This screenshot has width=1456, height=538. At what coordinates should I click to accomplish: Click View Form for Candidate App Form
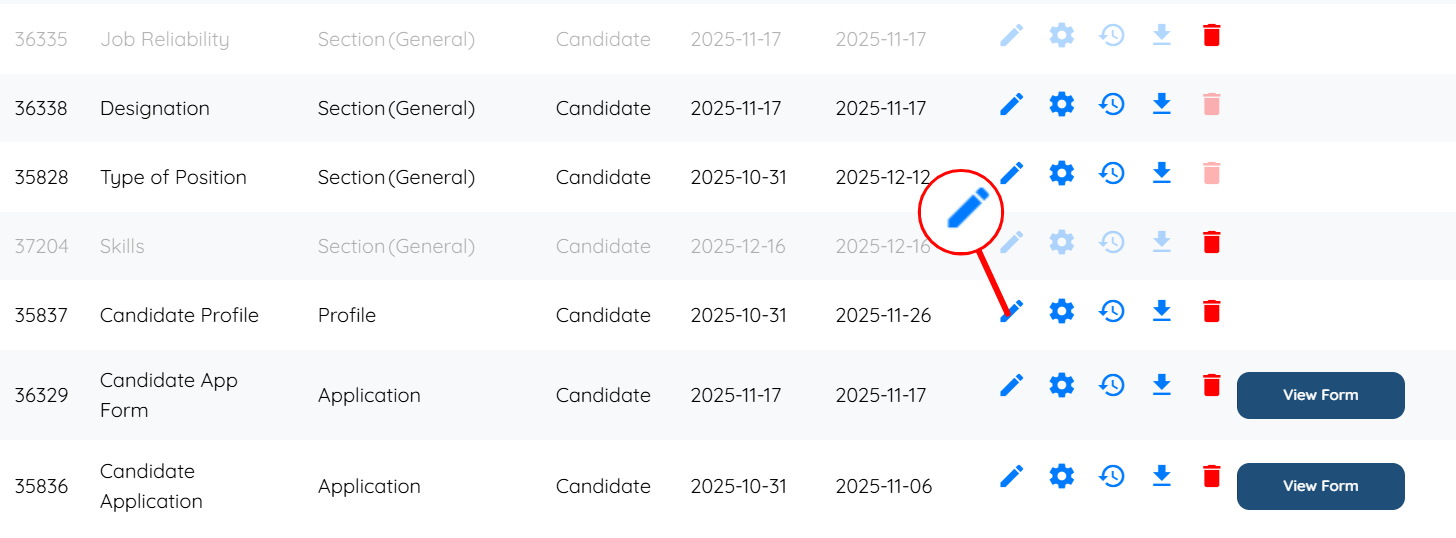[x=1320, y=395]
